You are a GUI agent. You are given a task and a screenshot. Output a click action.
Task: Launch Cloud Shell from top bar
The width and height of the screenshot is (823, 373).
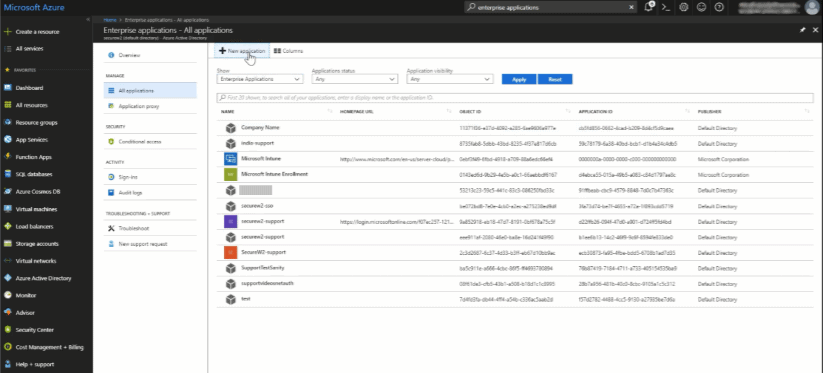pyautogui.click(x=666, y=7)
